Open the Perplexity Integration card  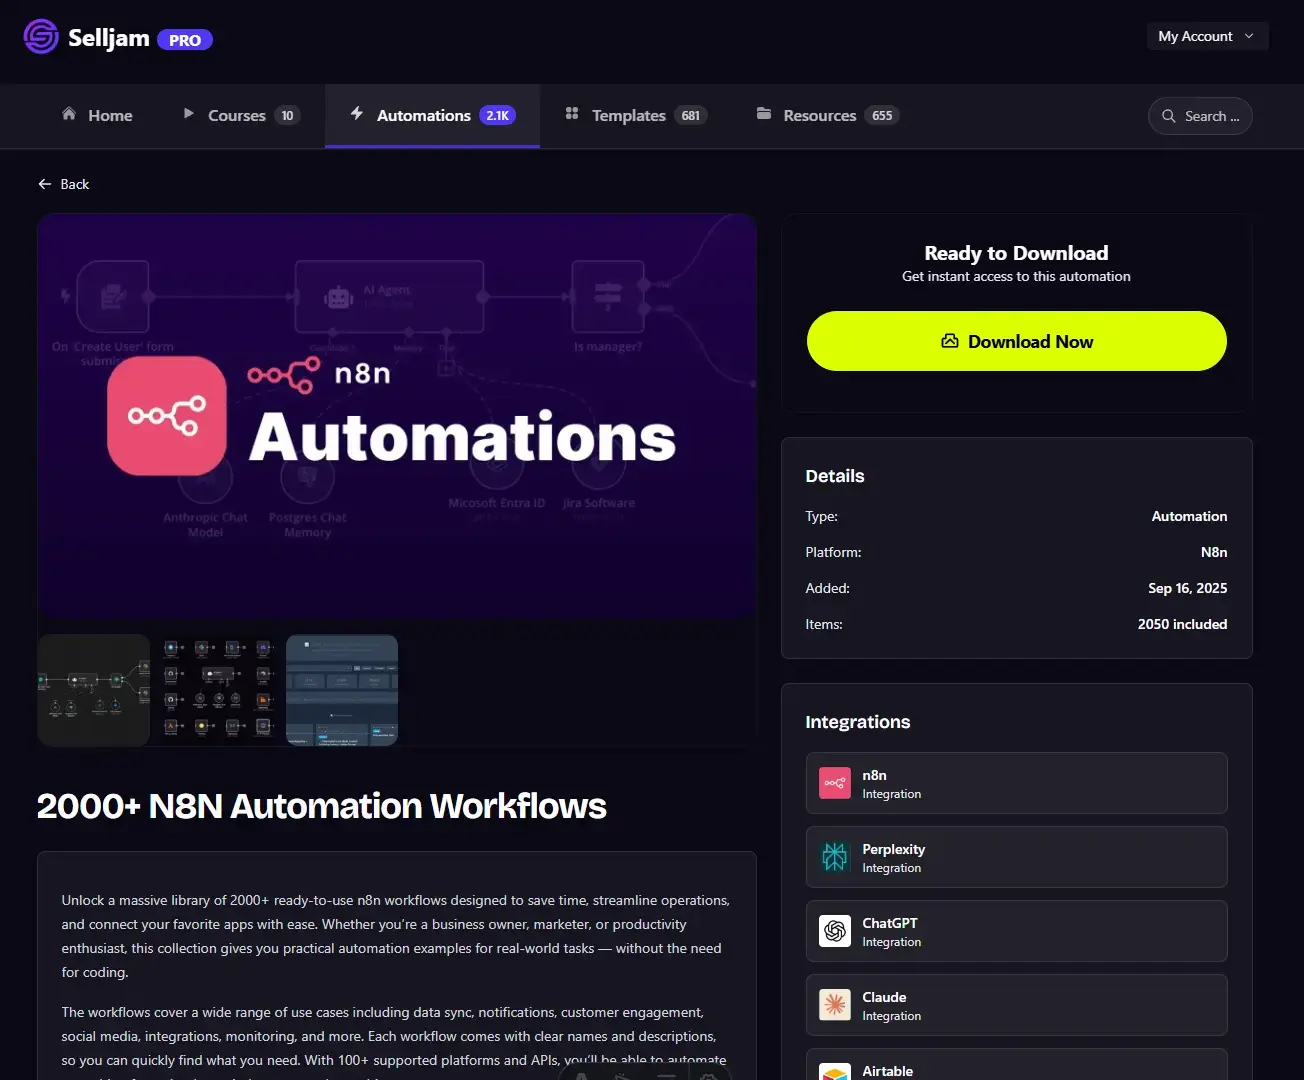(1017, 857)
